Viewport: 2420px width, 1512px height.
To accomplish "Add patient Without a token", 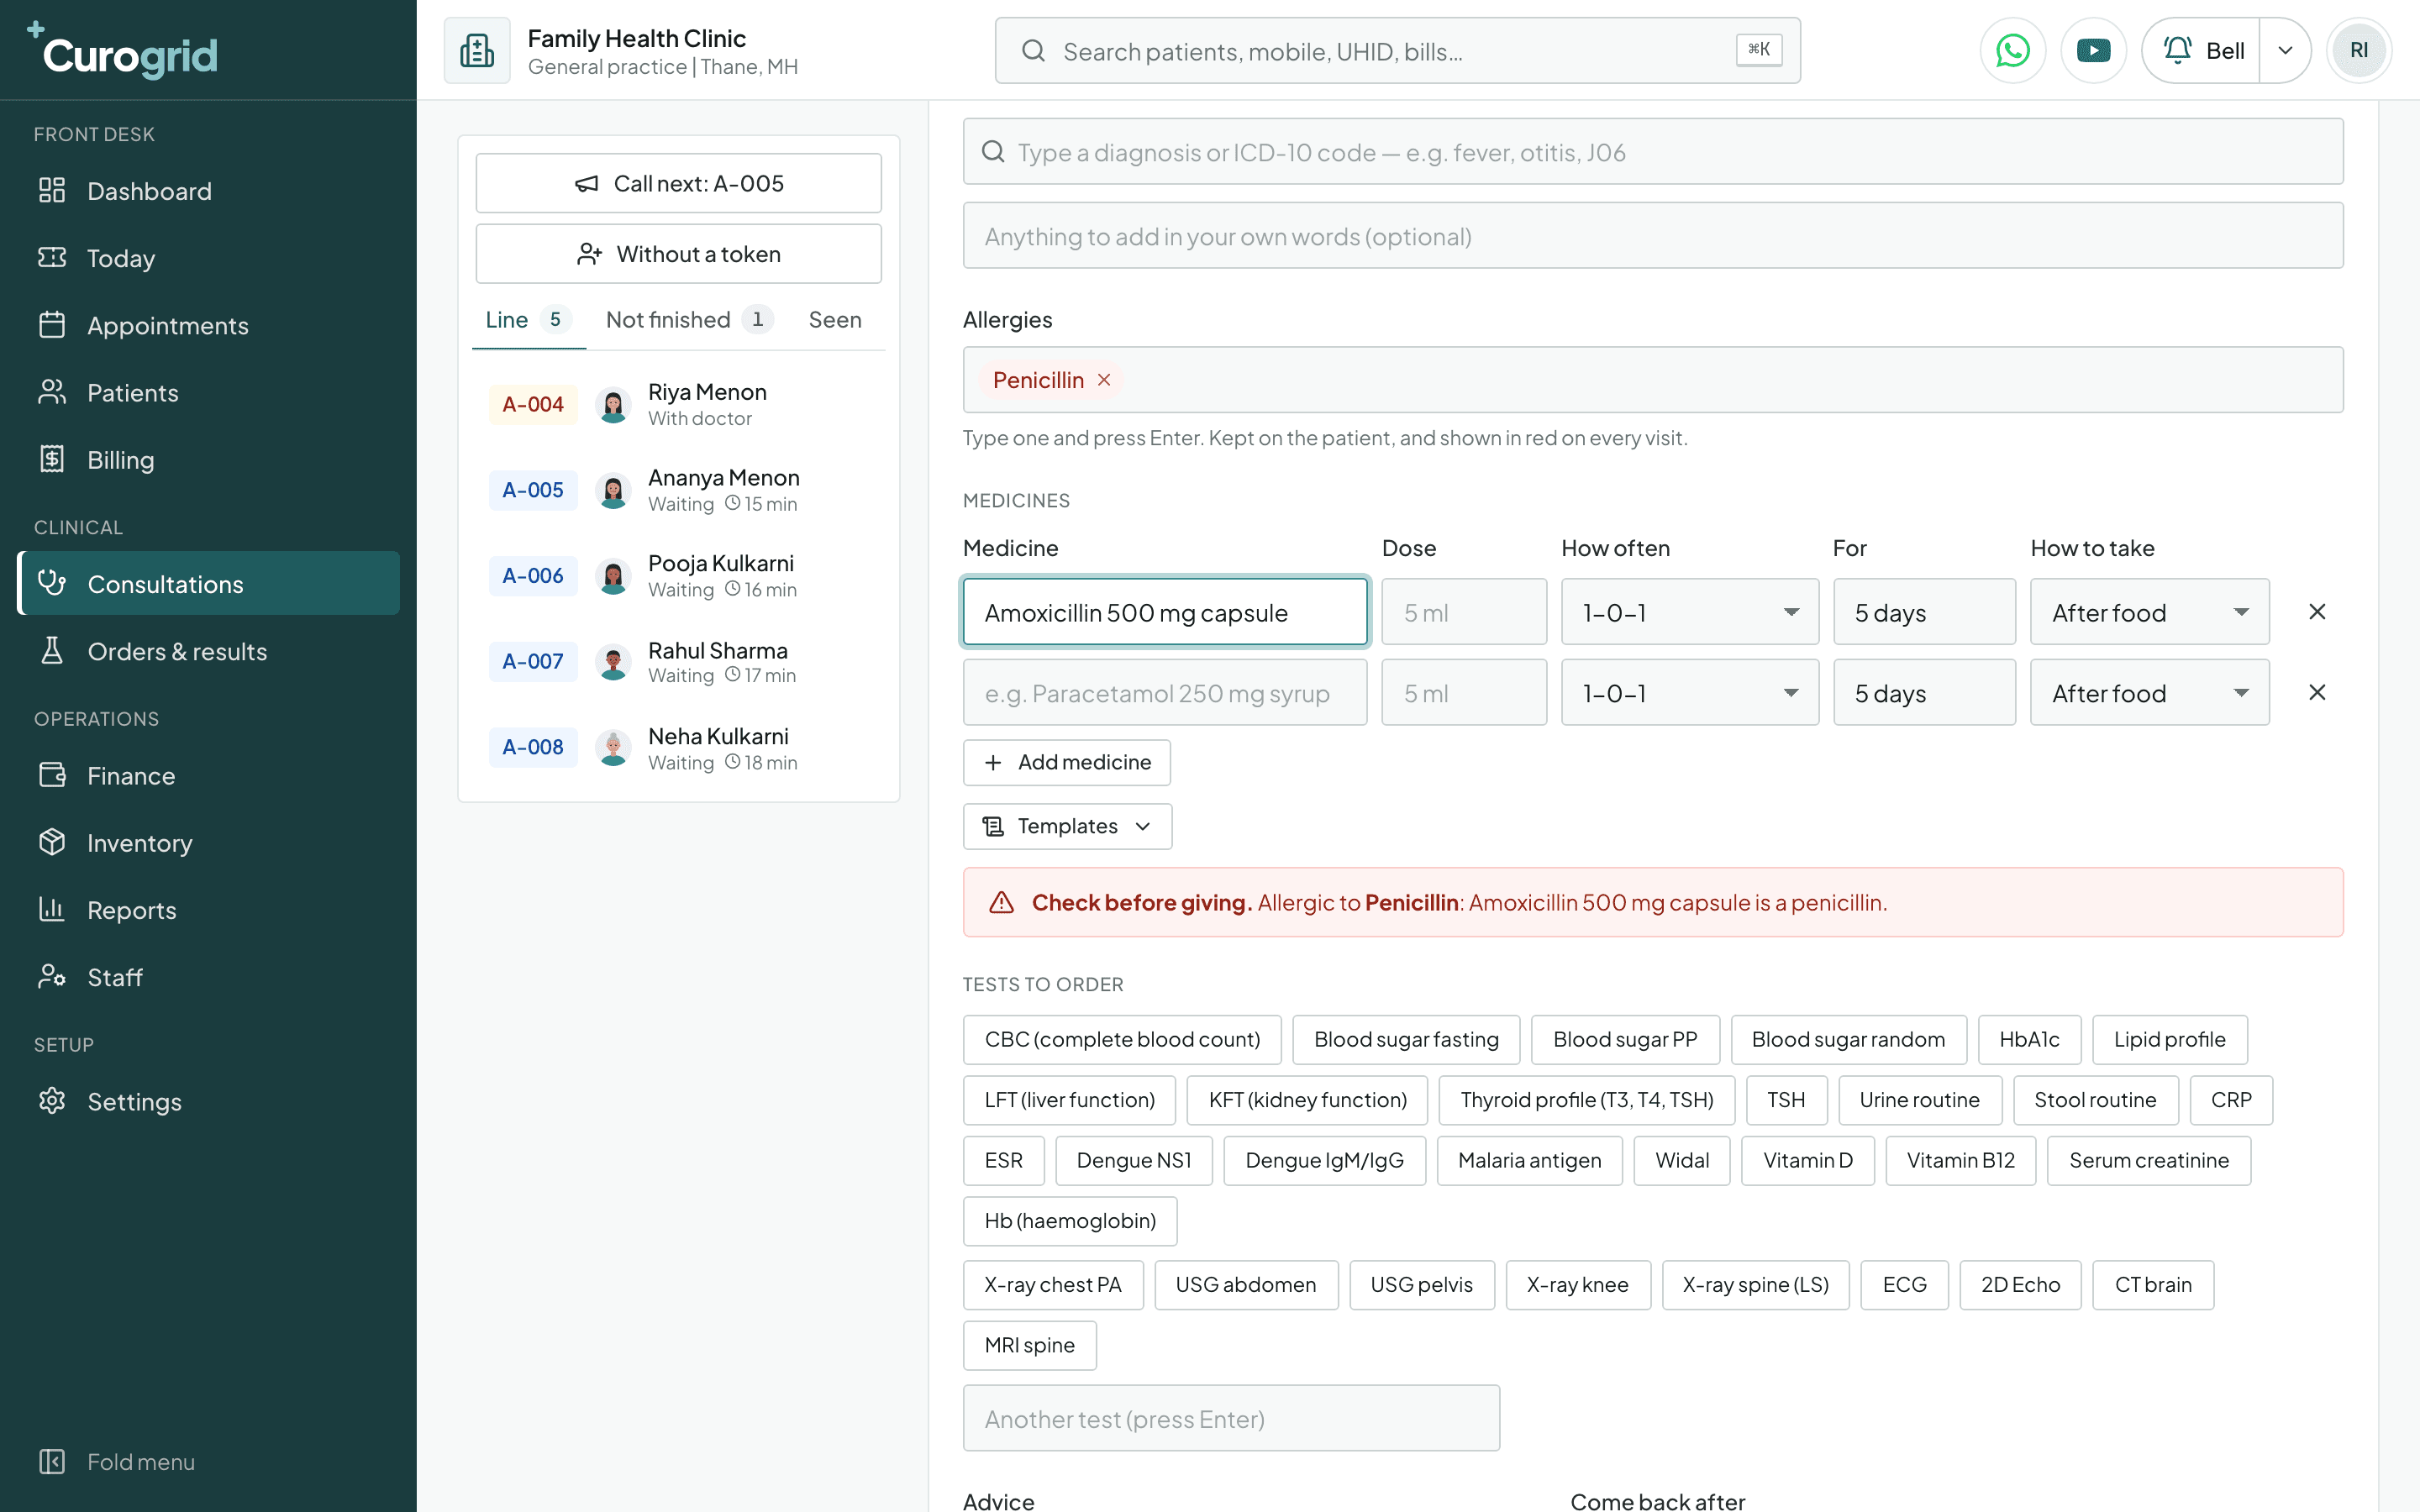I will [x=679, y=254].
